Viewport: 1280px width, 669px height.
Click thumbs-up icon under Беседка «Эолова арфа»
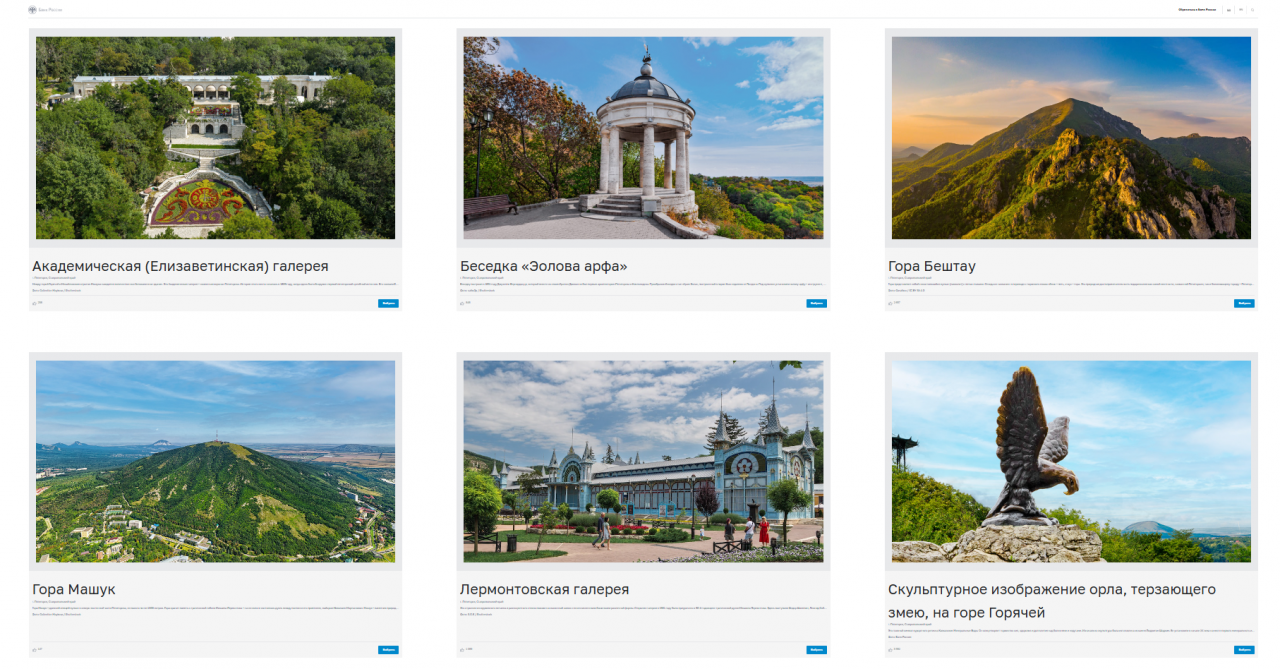coord(463,303)
